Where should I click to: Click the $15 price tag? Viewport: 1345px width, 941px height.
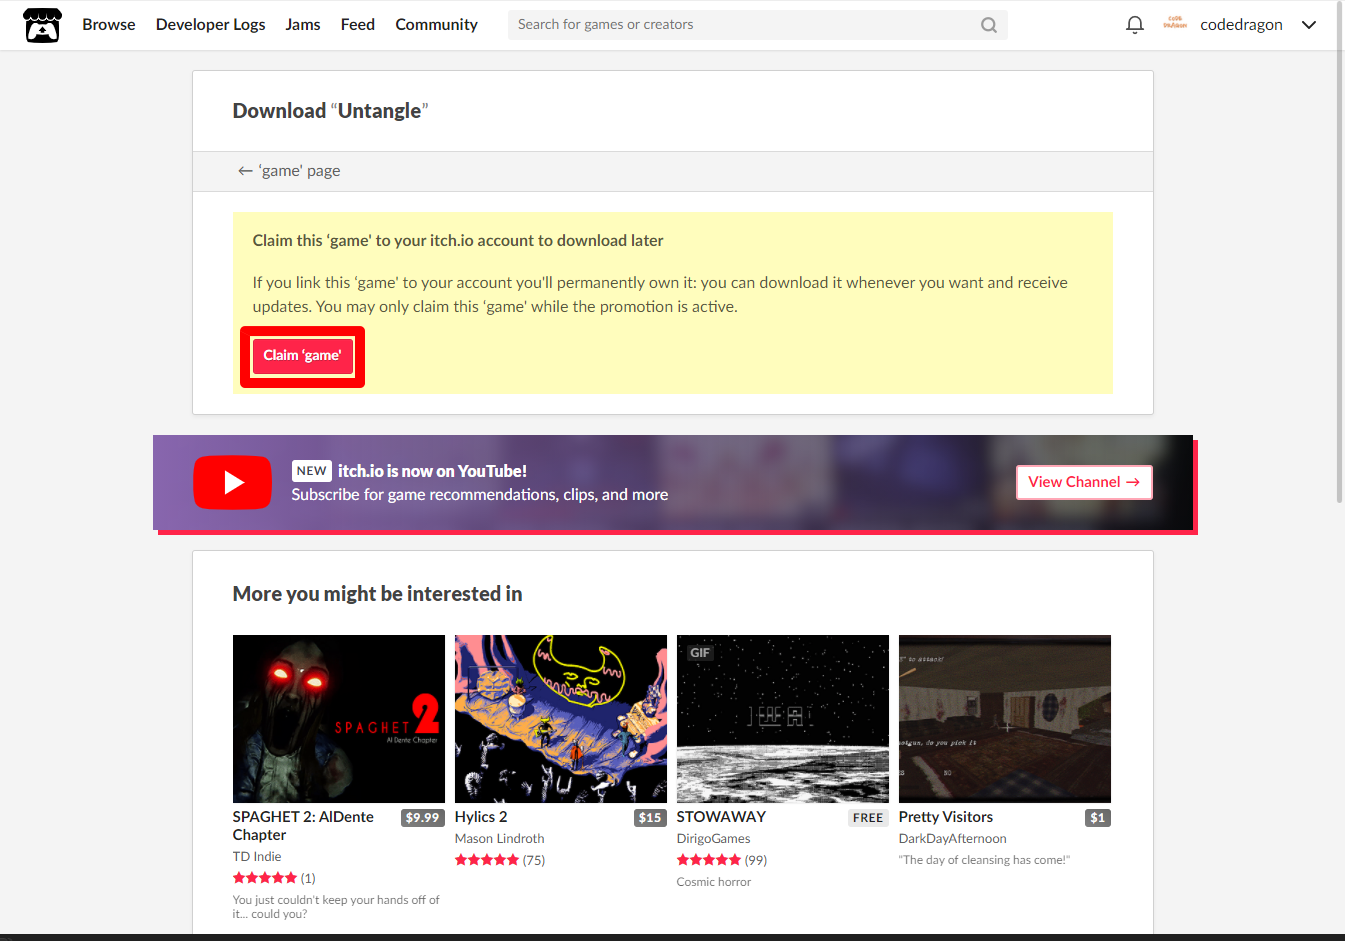651,818
